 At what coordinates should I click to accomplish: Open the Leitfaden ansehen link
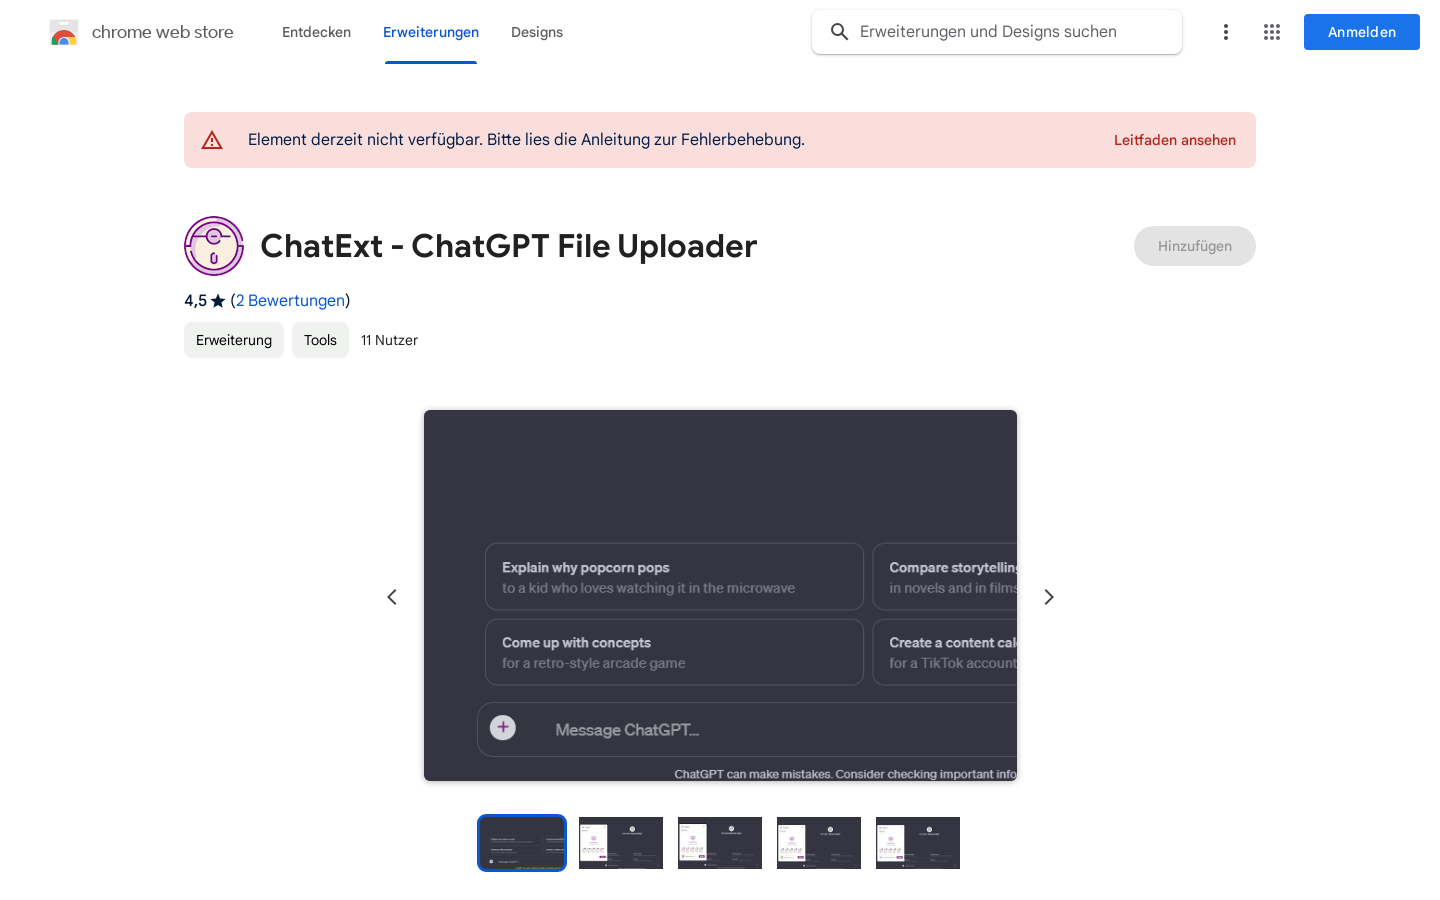click(1175, 140)
